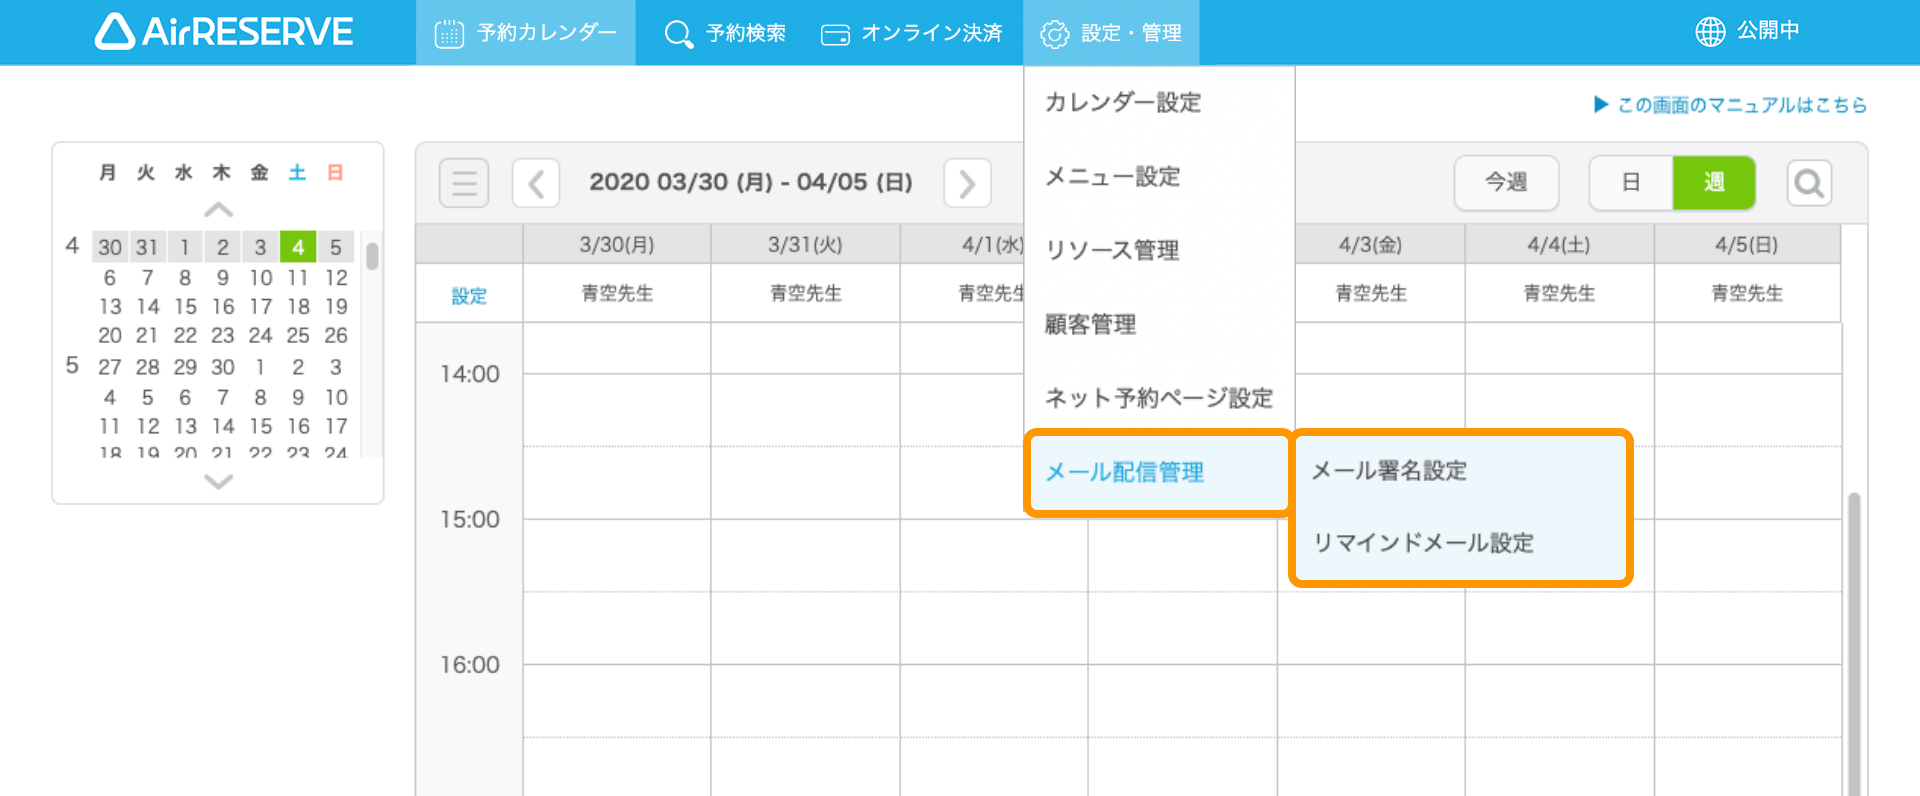1920x796 pixels.
Task: Click the hamburger list icon in calendar toolbar
Action: (464, 183)
